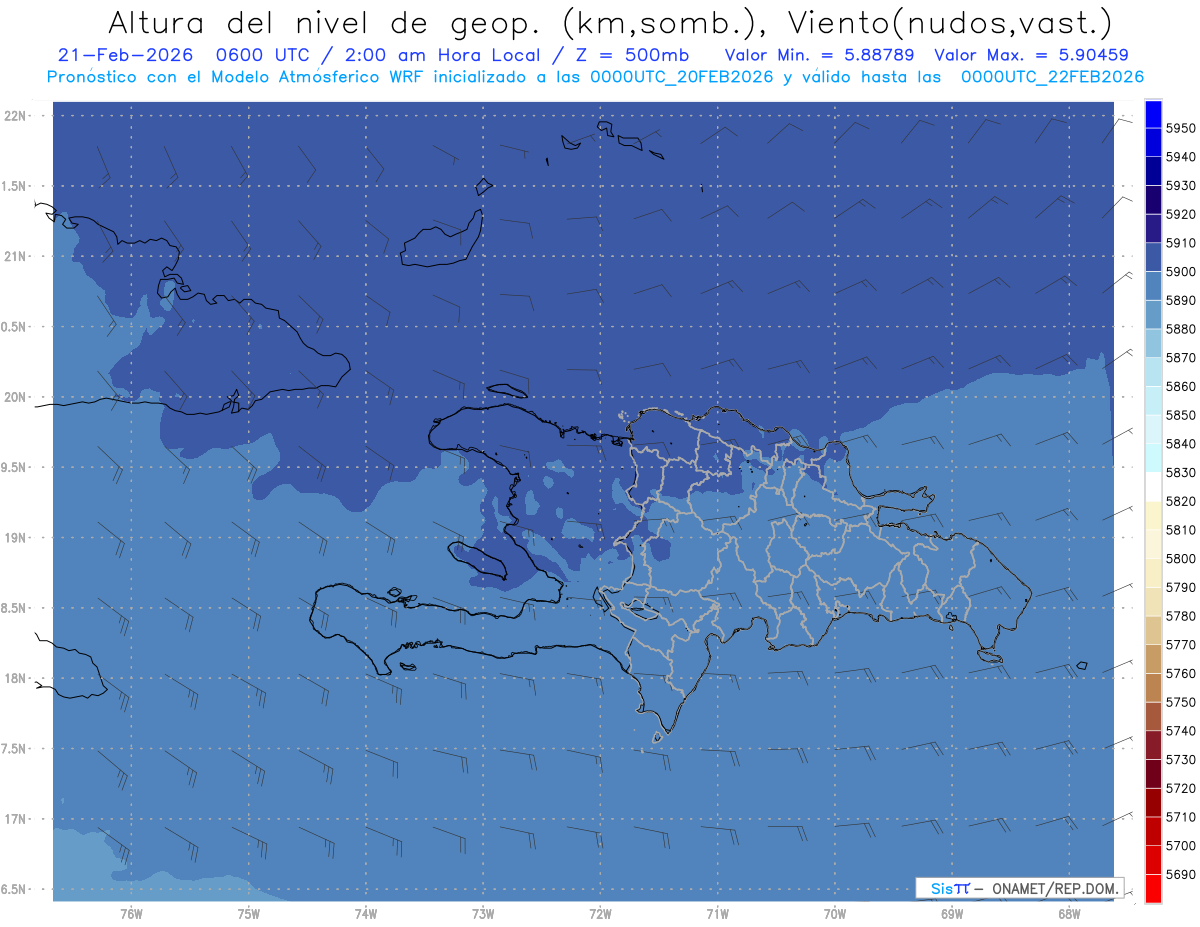
Task: Click the 5780 legend value
Action: point(1180,616)
